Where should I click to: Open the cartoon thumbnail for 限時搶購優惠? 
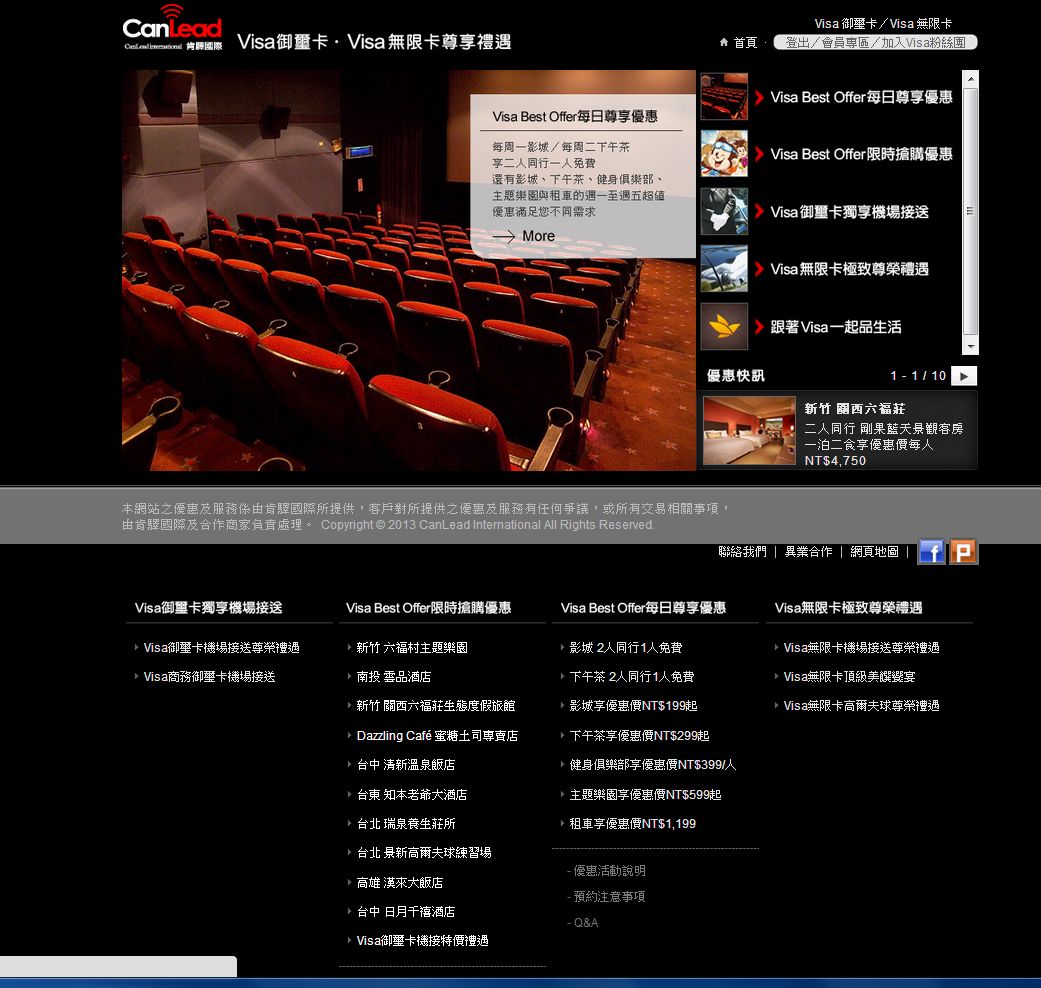[x=724, y=154]
